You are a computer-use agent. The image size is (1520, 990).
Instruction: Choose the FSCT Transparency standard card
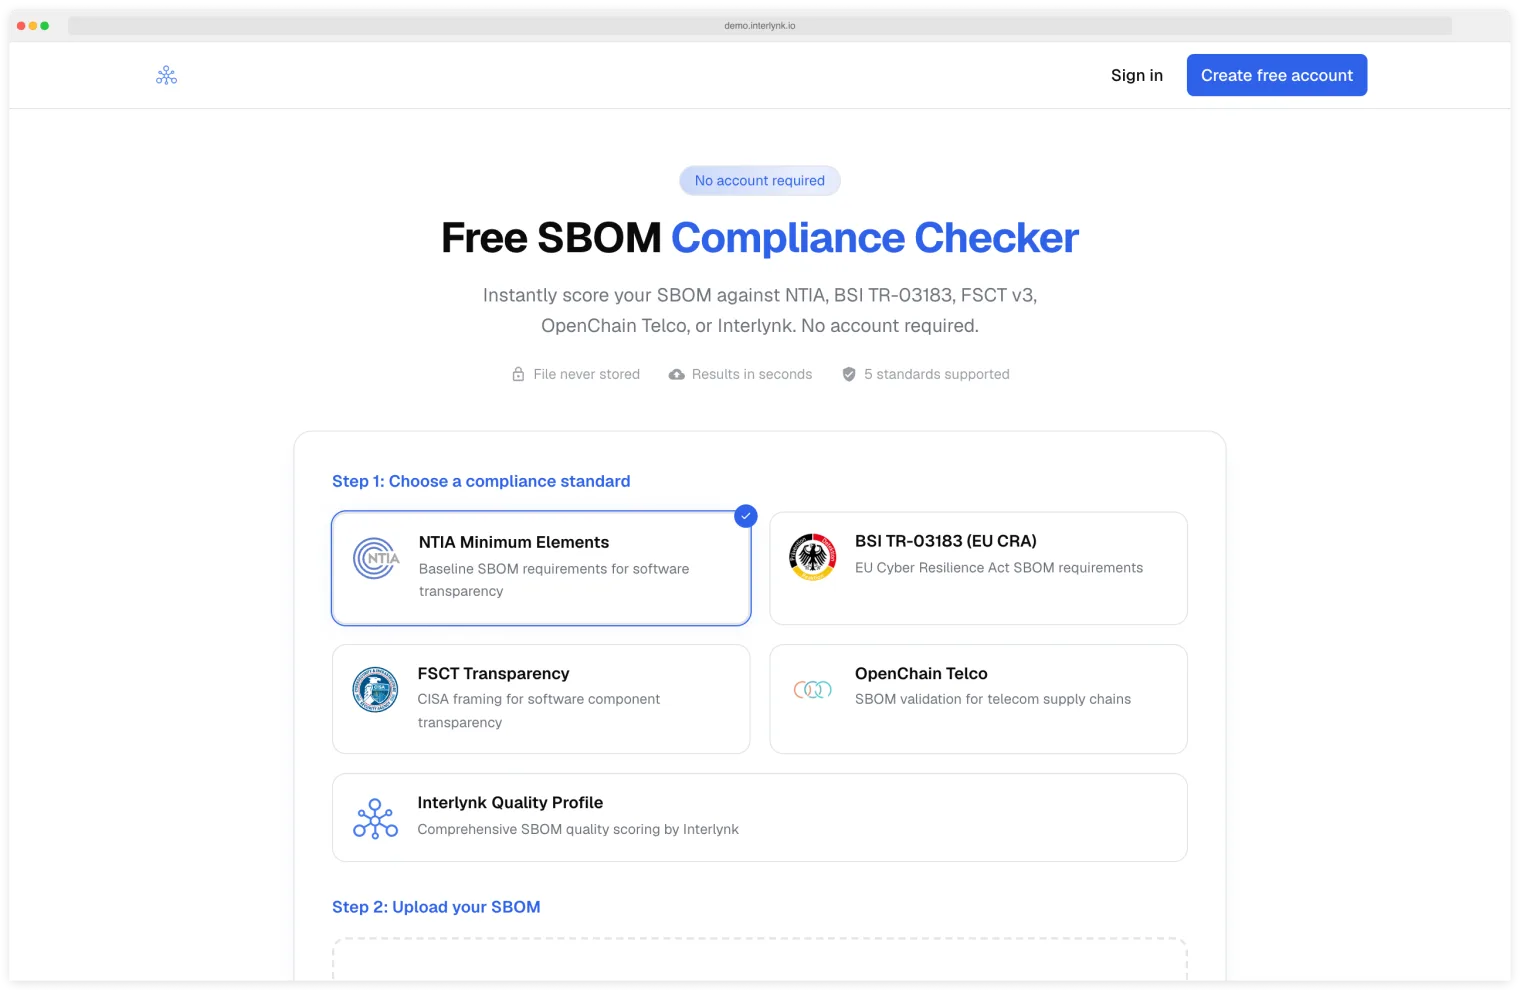tap(541, 699)
